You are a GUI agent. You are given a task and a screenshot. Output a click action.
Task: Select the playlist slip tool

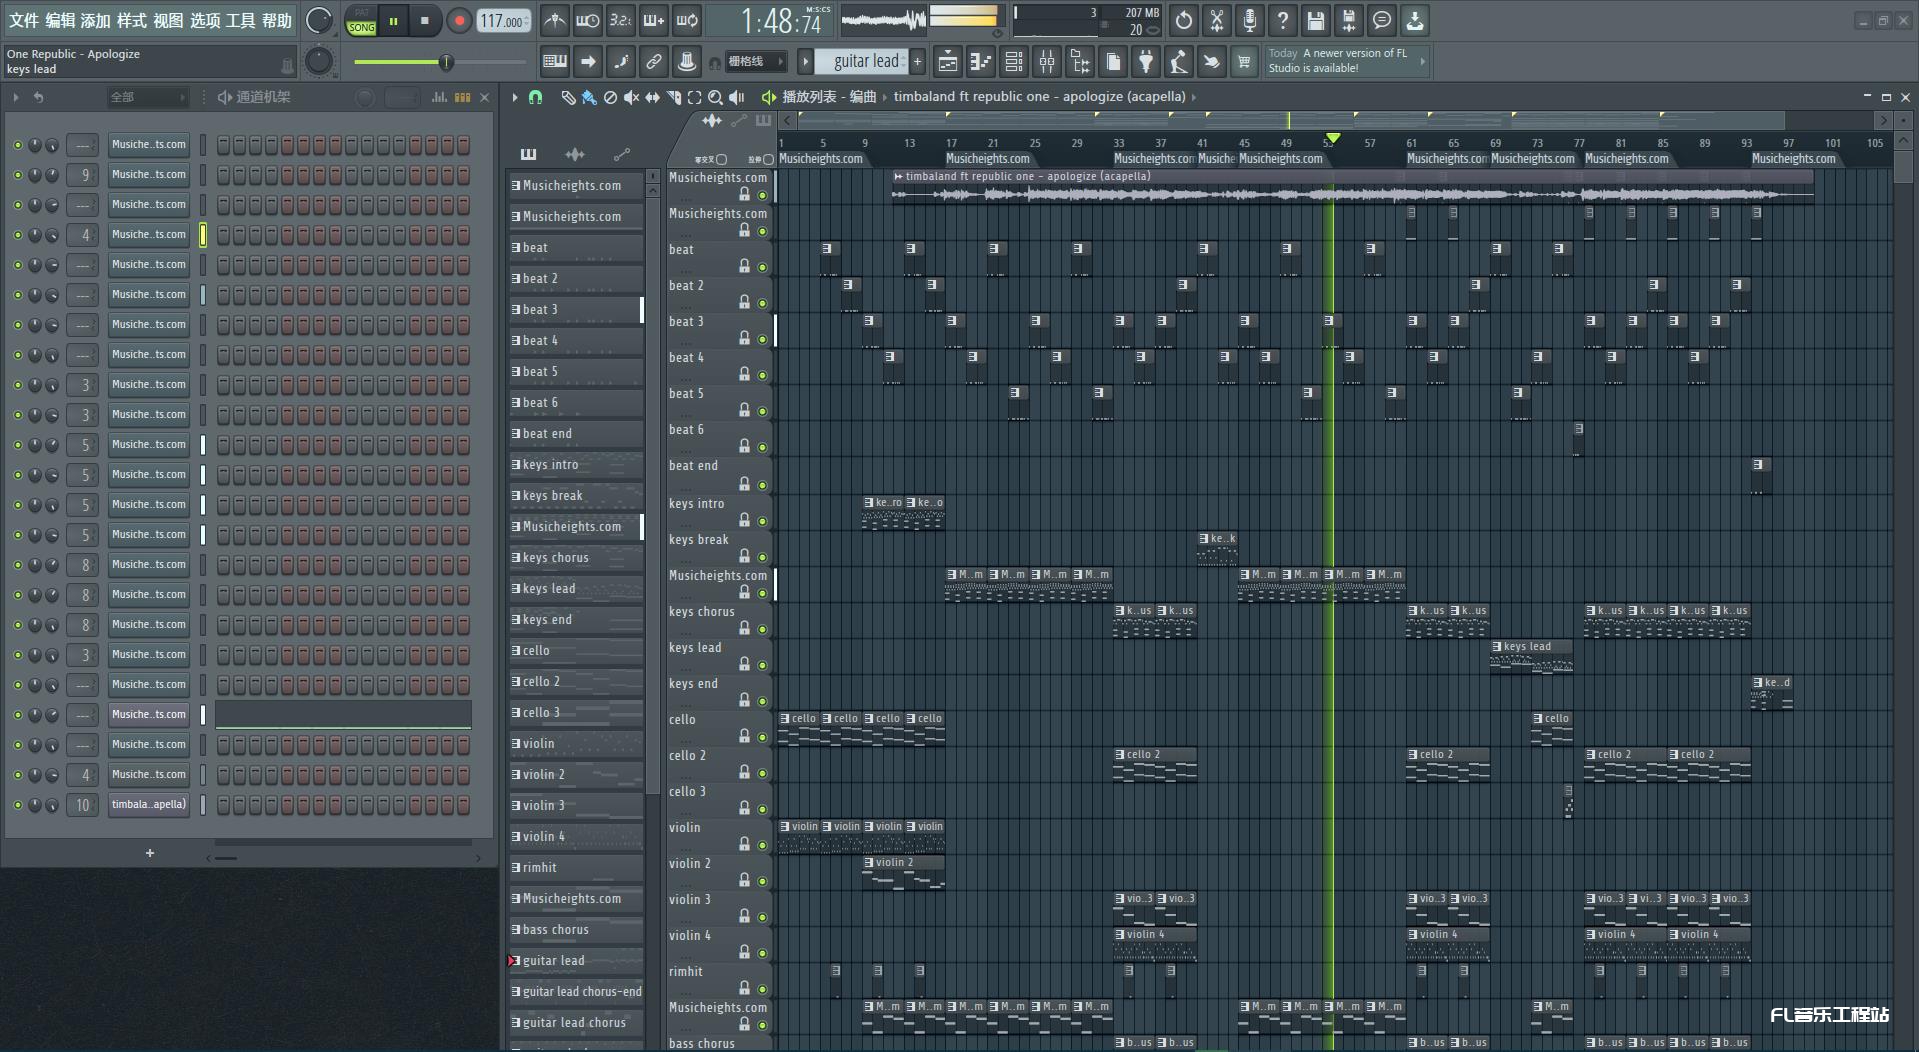[652, 97]
